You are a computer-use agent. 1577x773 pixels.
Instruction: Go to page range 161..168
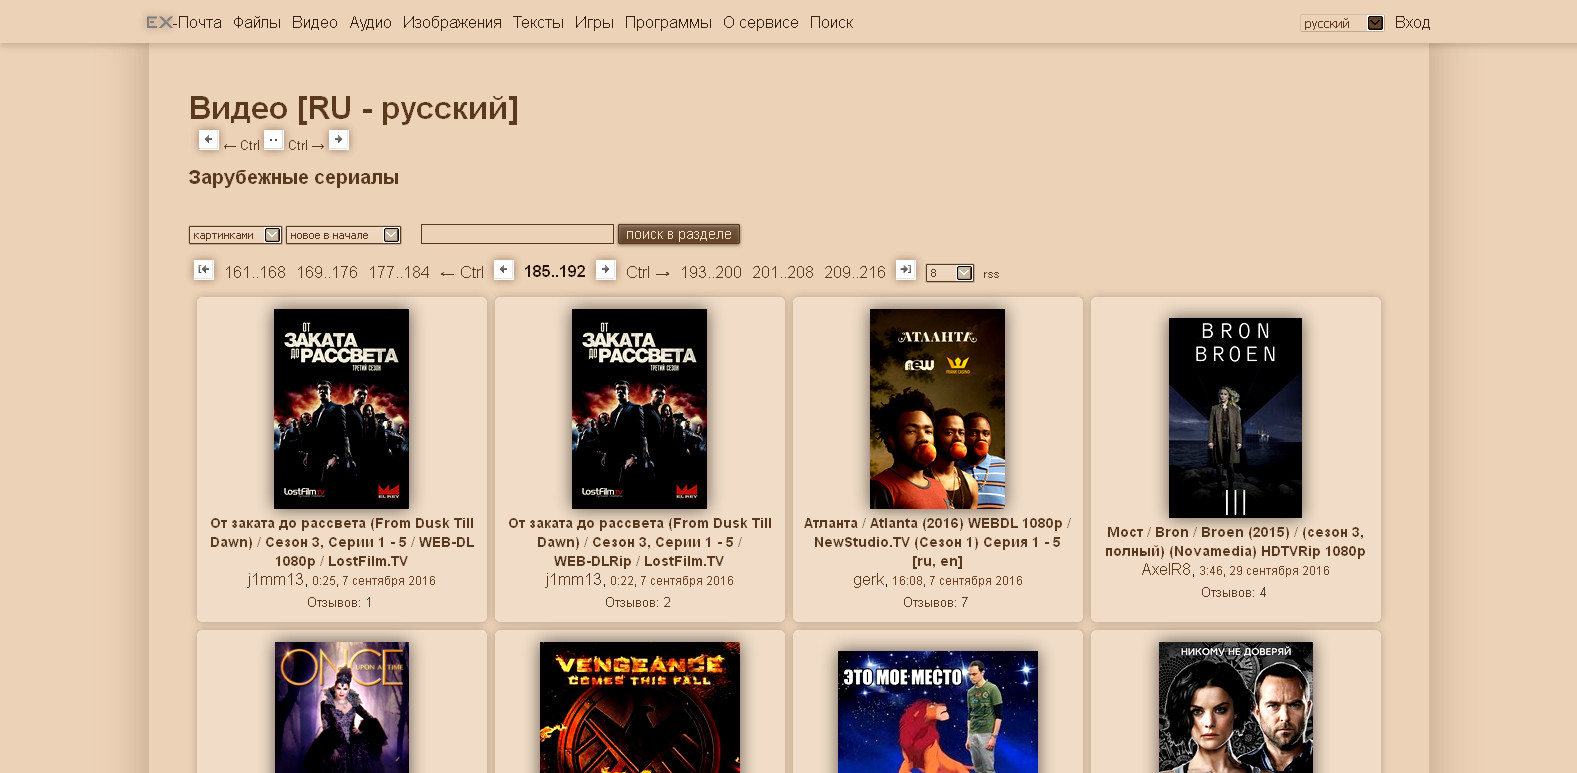pos(255,272)
